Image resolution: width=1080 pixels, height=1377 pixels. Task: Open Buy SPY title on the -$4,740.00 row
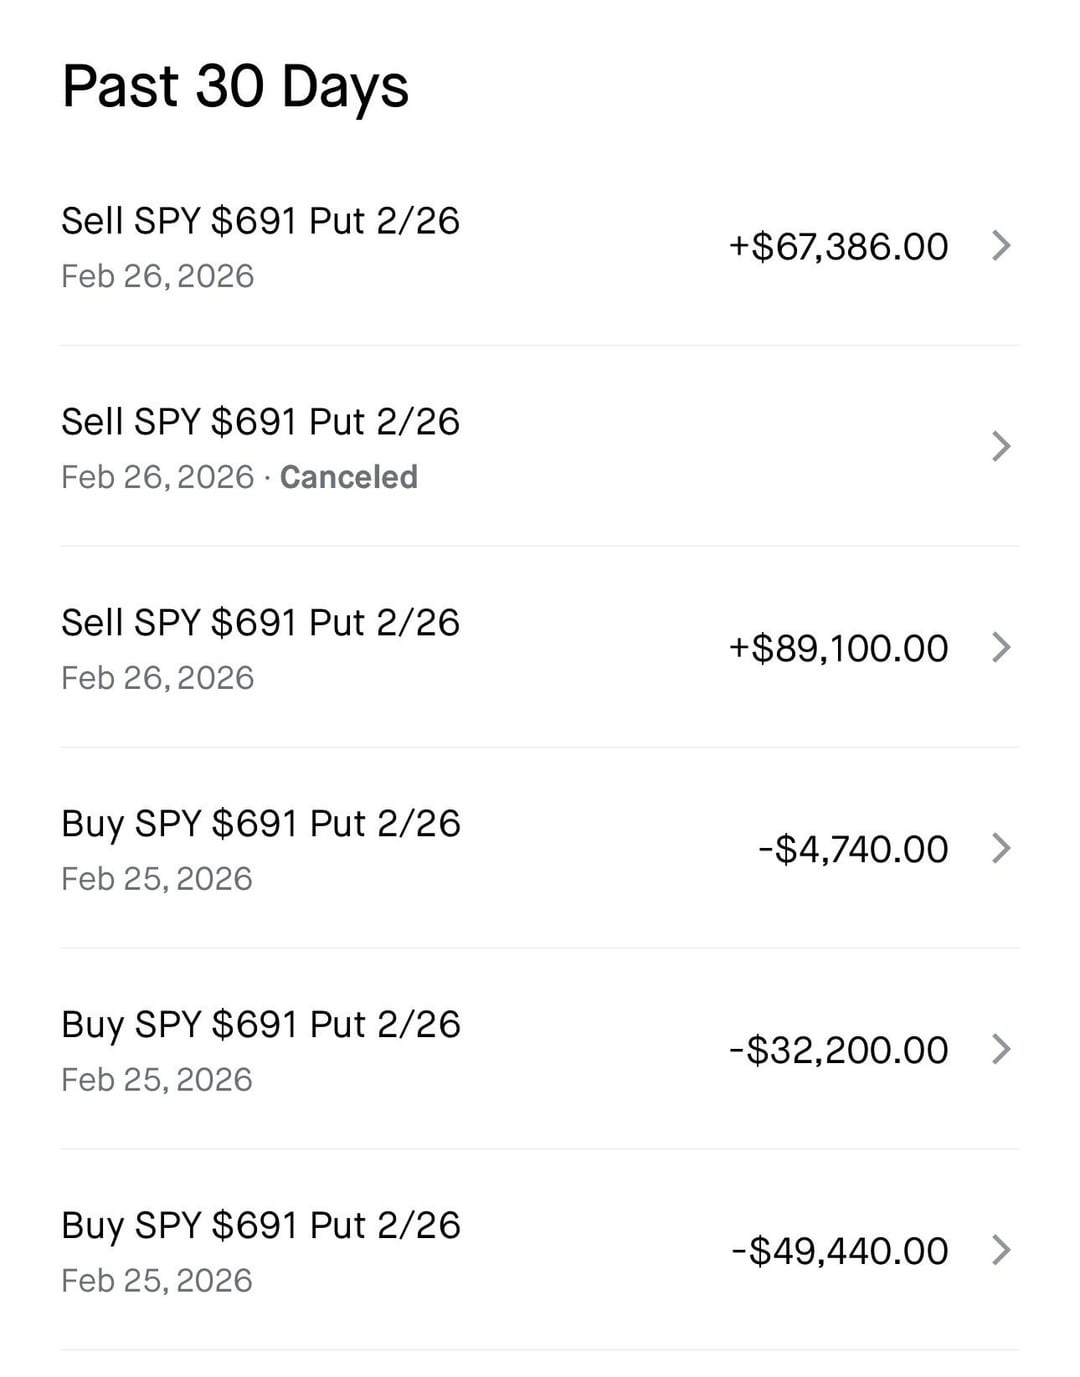click(260, 824)
